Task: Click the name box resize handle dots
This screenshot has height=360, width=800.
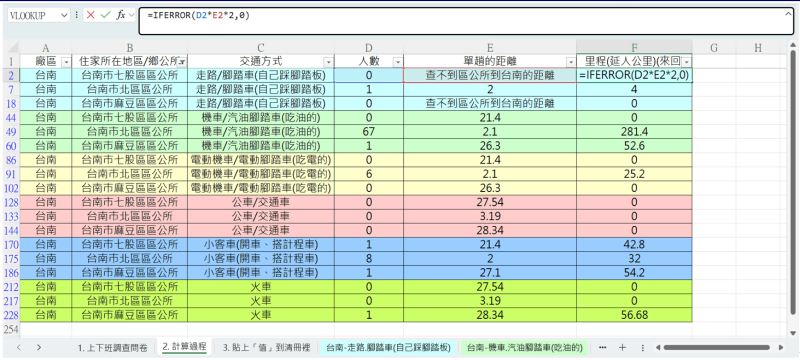Action: 77,15
